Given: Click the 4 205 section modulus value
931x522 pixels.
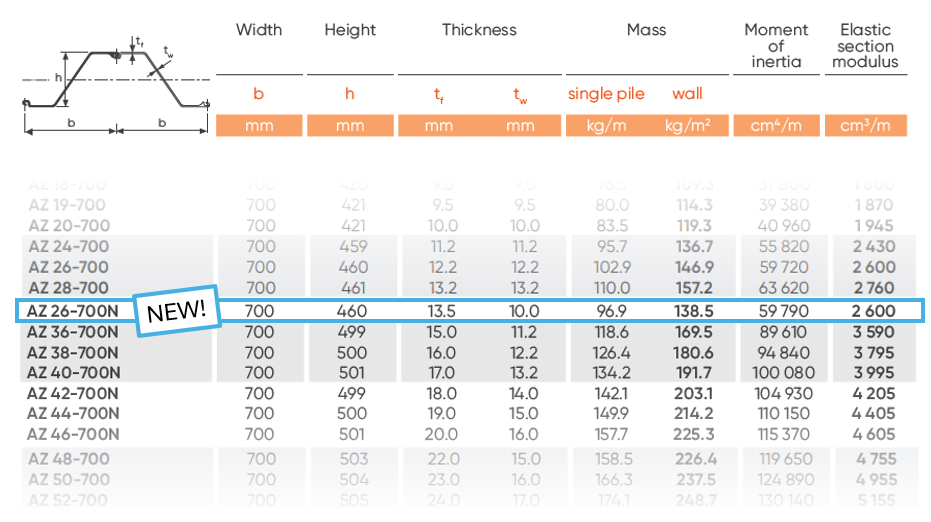Looking at the screenshot, I should point(873,393).
